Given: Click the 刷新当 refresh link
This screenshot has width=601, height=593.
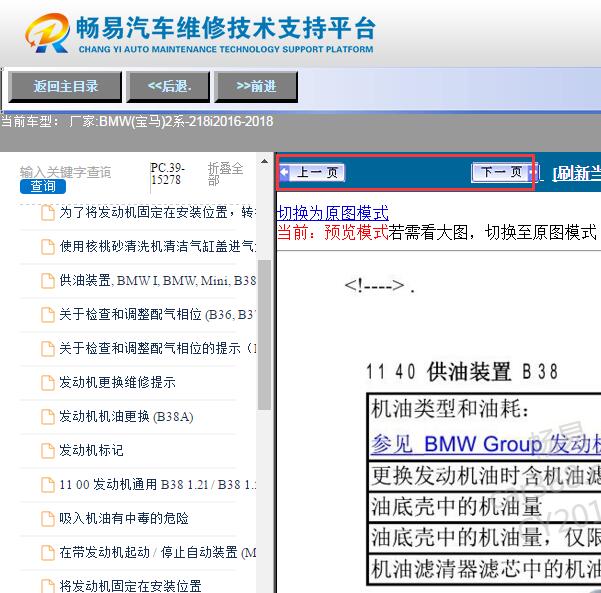Looking at the screenshot, I should 576,174.
